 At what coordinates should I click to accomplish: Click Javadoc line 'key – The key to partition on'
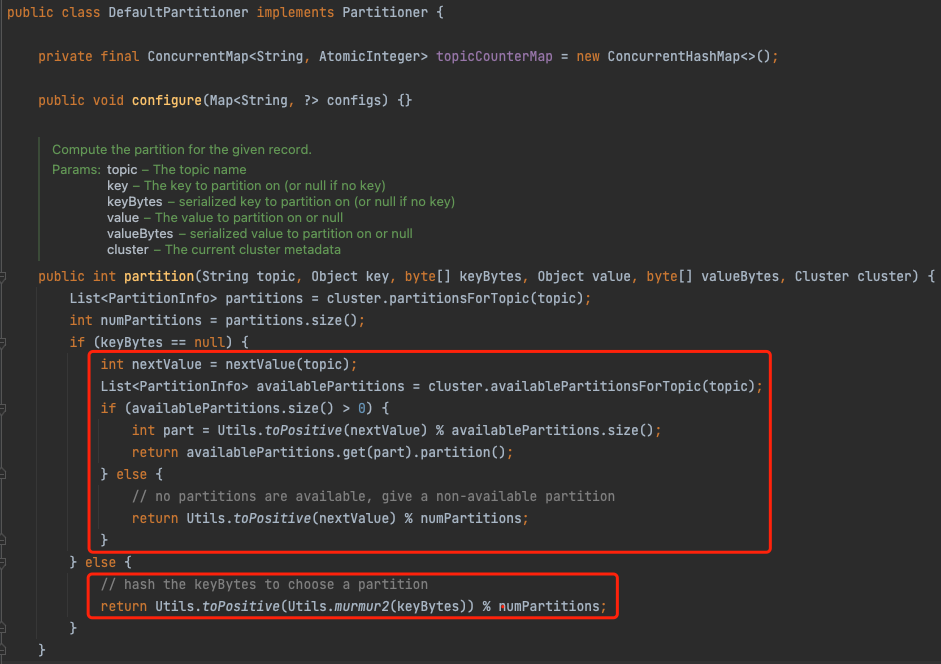(x=246, y=186)
